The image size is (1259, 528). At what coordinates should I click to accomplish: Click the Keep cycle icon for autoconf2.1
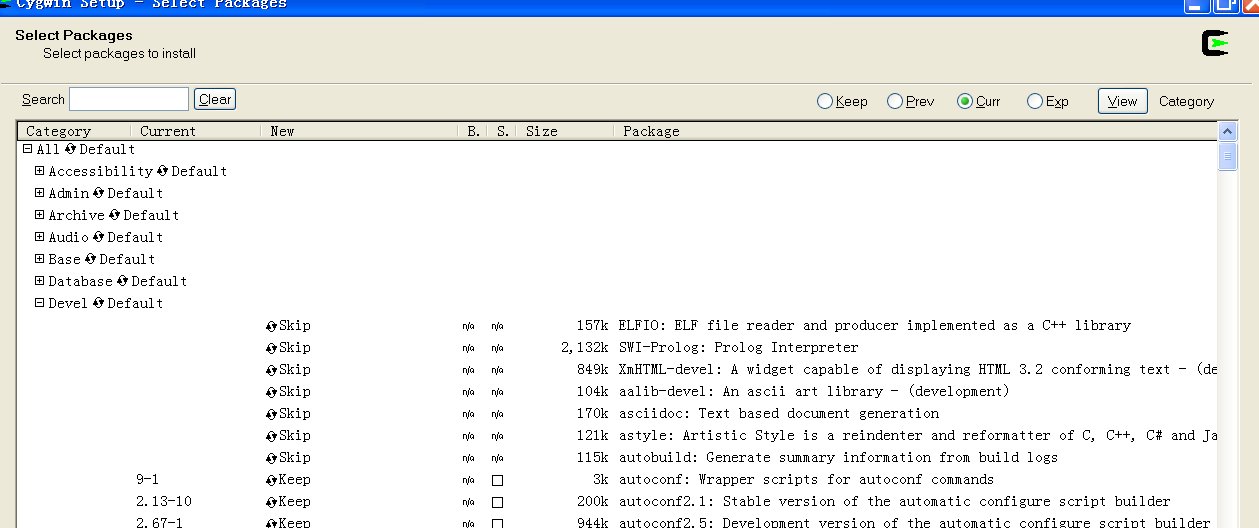[x=271, y=502]
